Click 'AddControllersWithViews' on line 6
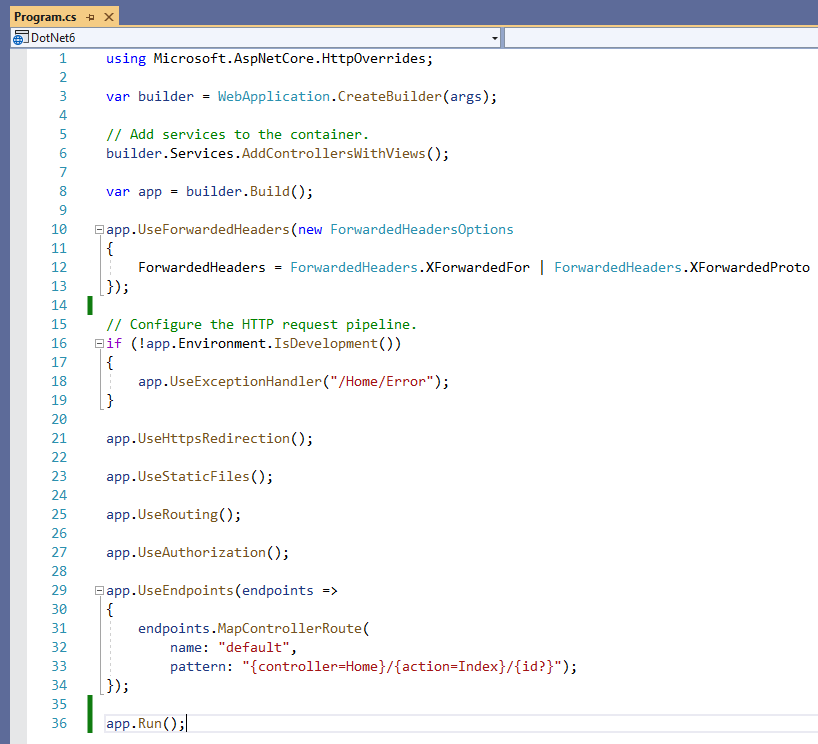This screenshot has height=744, width=818. pos(333,154)
